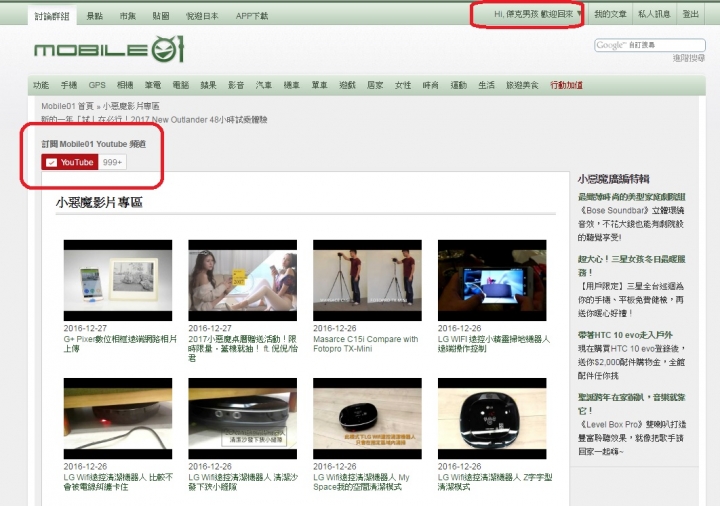Open the 2017小惡魔桌曆 video thumbnail
720x506 pixels.
(242, 280)
